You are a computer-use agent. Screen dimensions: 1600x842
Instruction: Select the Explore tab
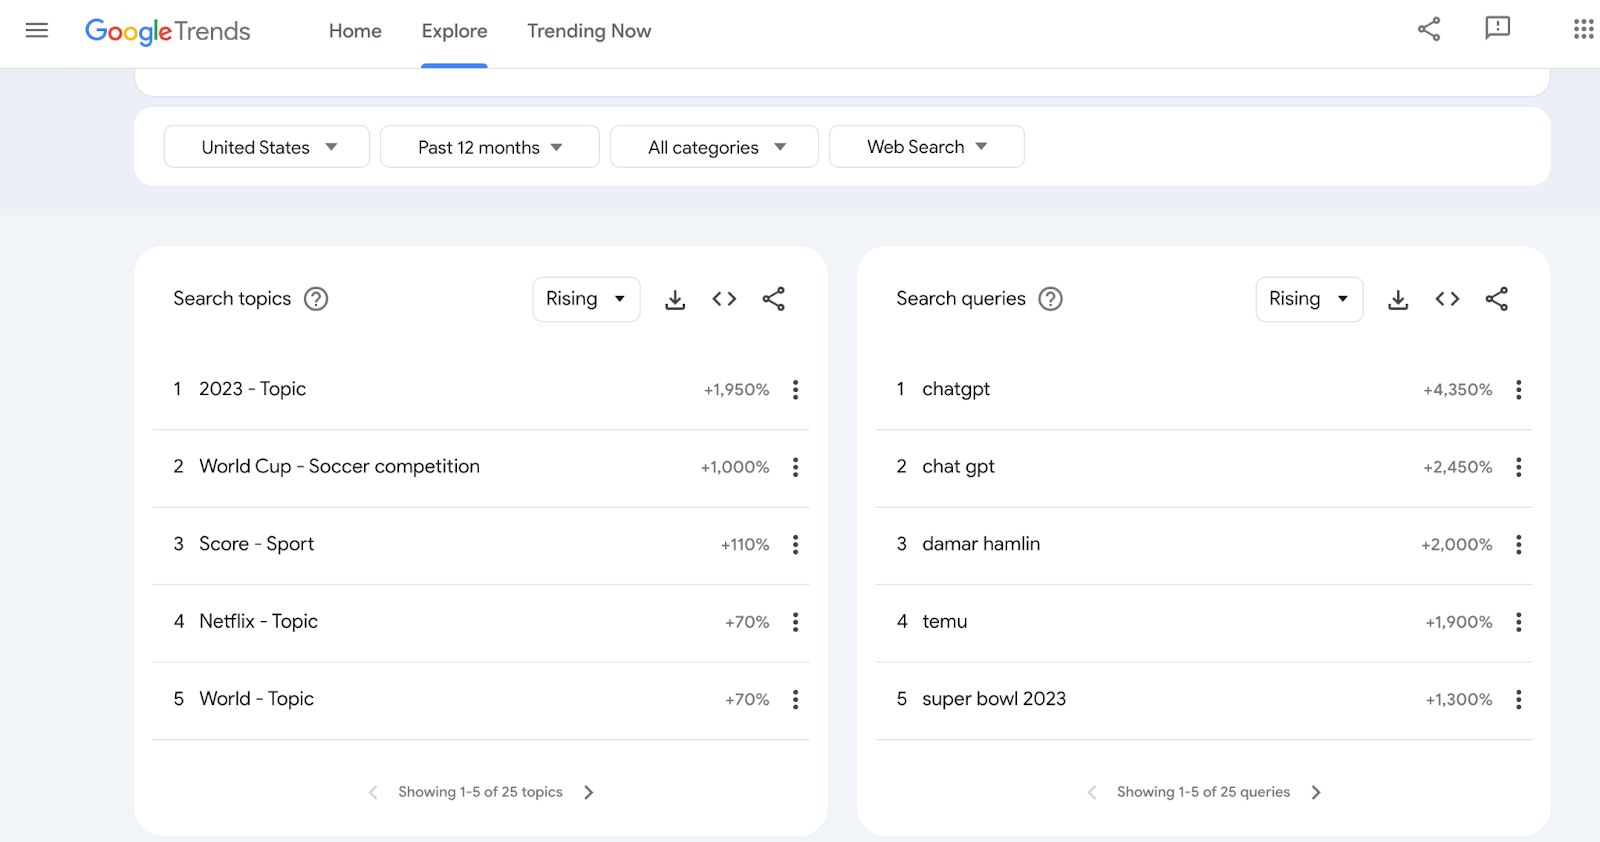coord(454,31)
